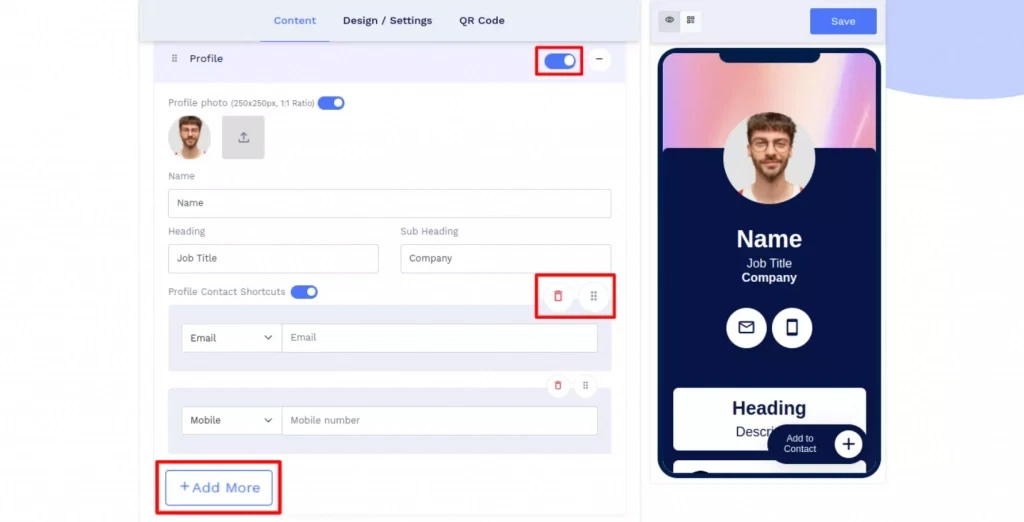The image size is (1024, 522).
Task: Grab the Email shortcut reorder handle
Action: coord(594,297)
